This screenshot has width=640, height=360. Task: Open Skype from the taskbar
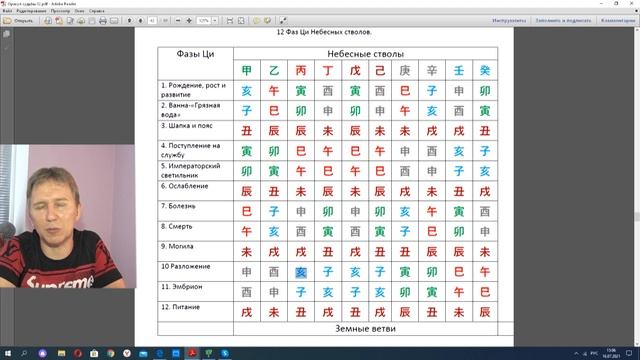click(225, 353)
